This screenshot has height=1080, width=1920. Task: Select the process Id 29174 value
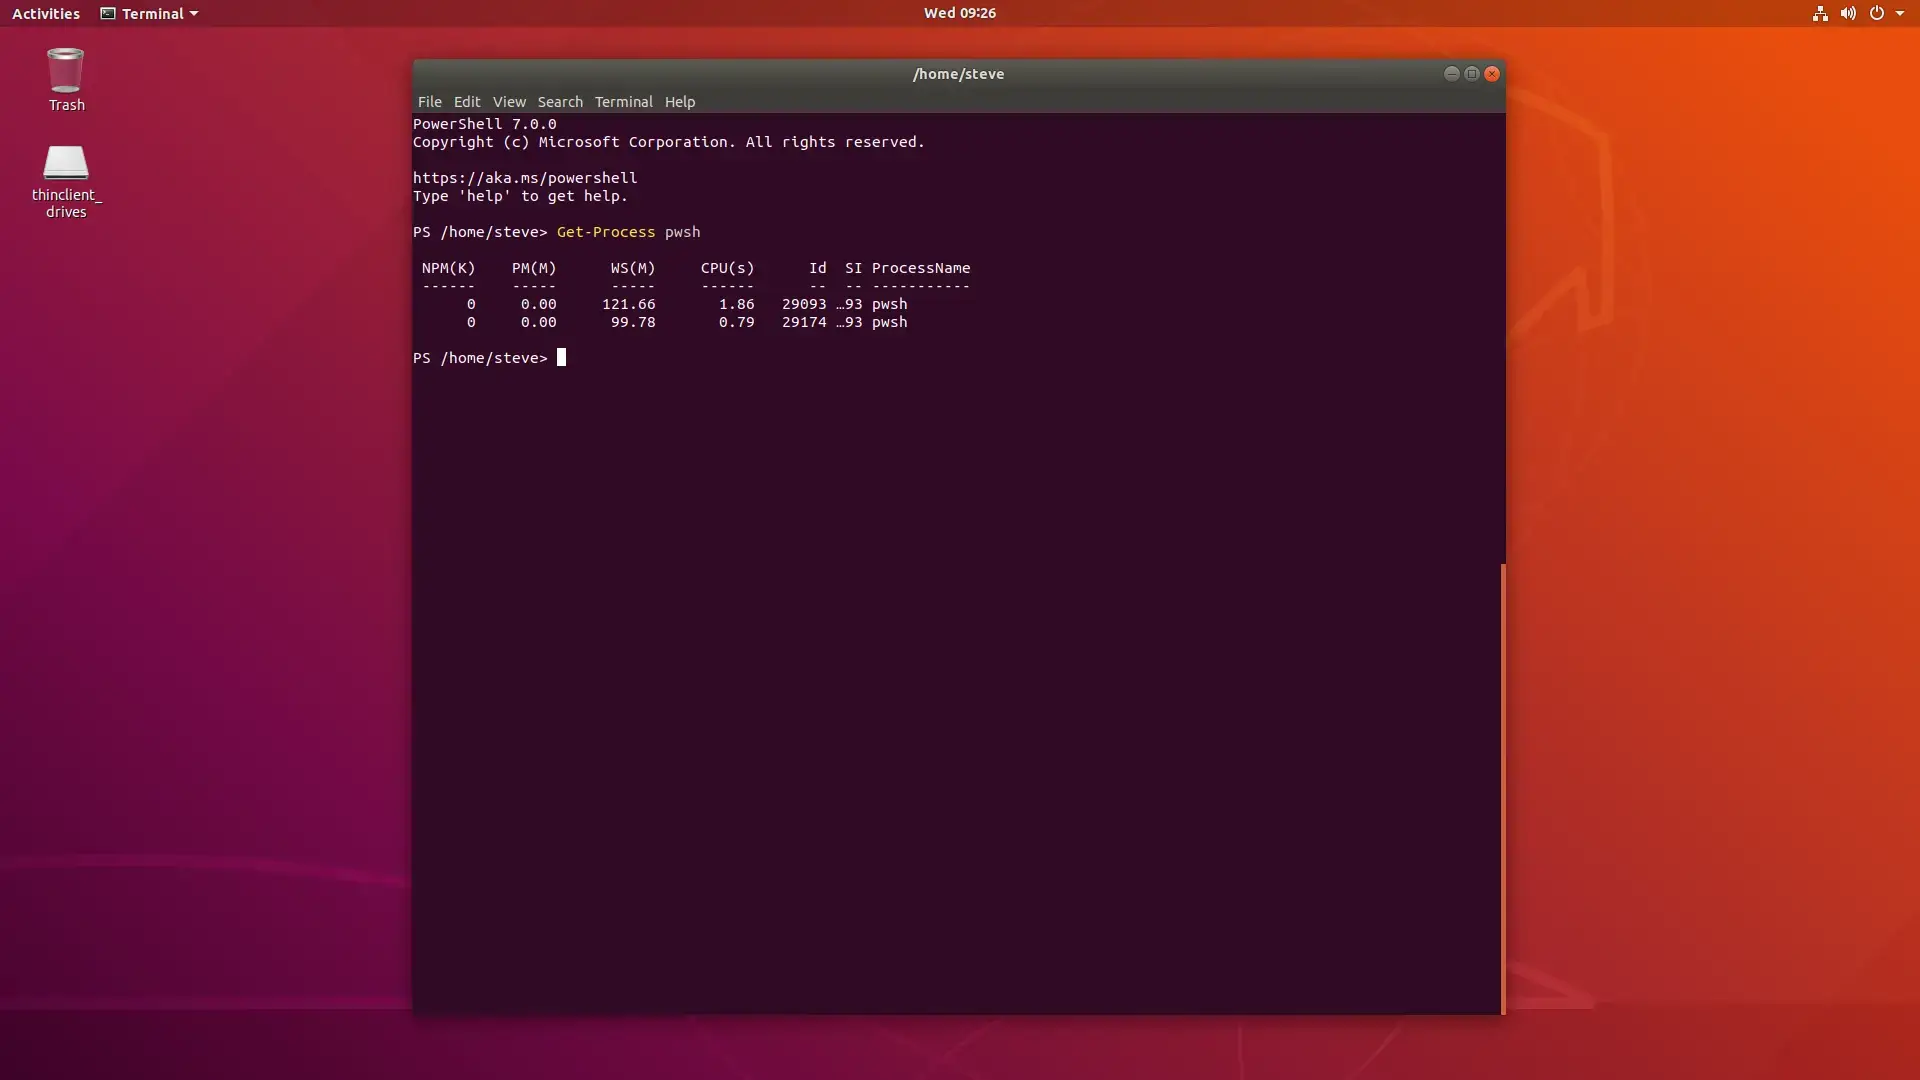coord(804,322)
